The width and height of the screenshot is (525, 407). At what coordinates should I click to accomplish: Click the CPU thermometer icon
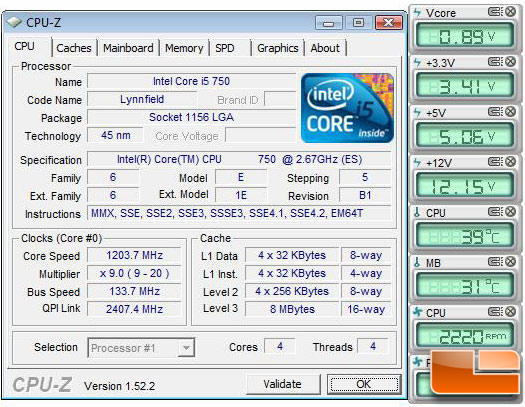417,213
